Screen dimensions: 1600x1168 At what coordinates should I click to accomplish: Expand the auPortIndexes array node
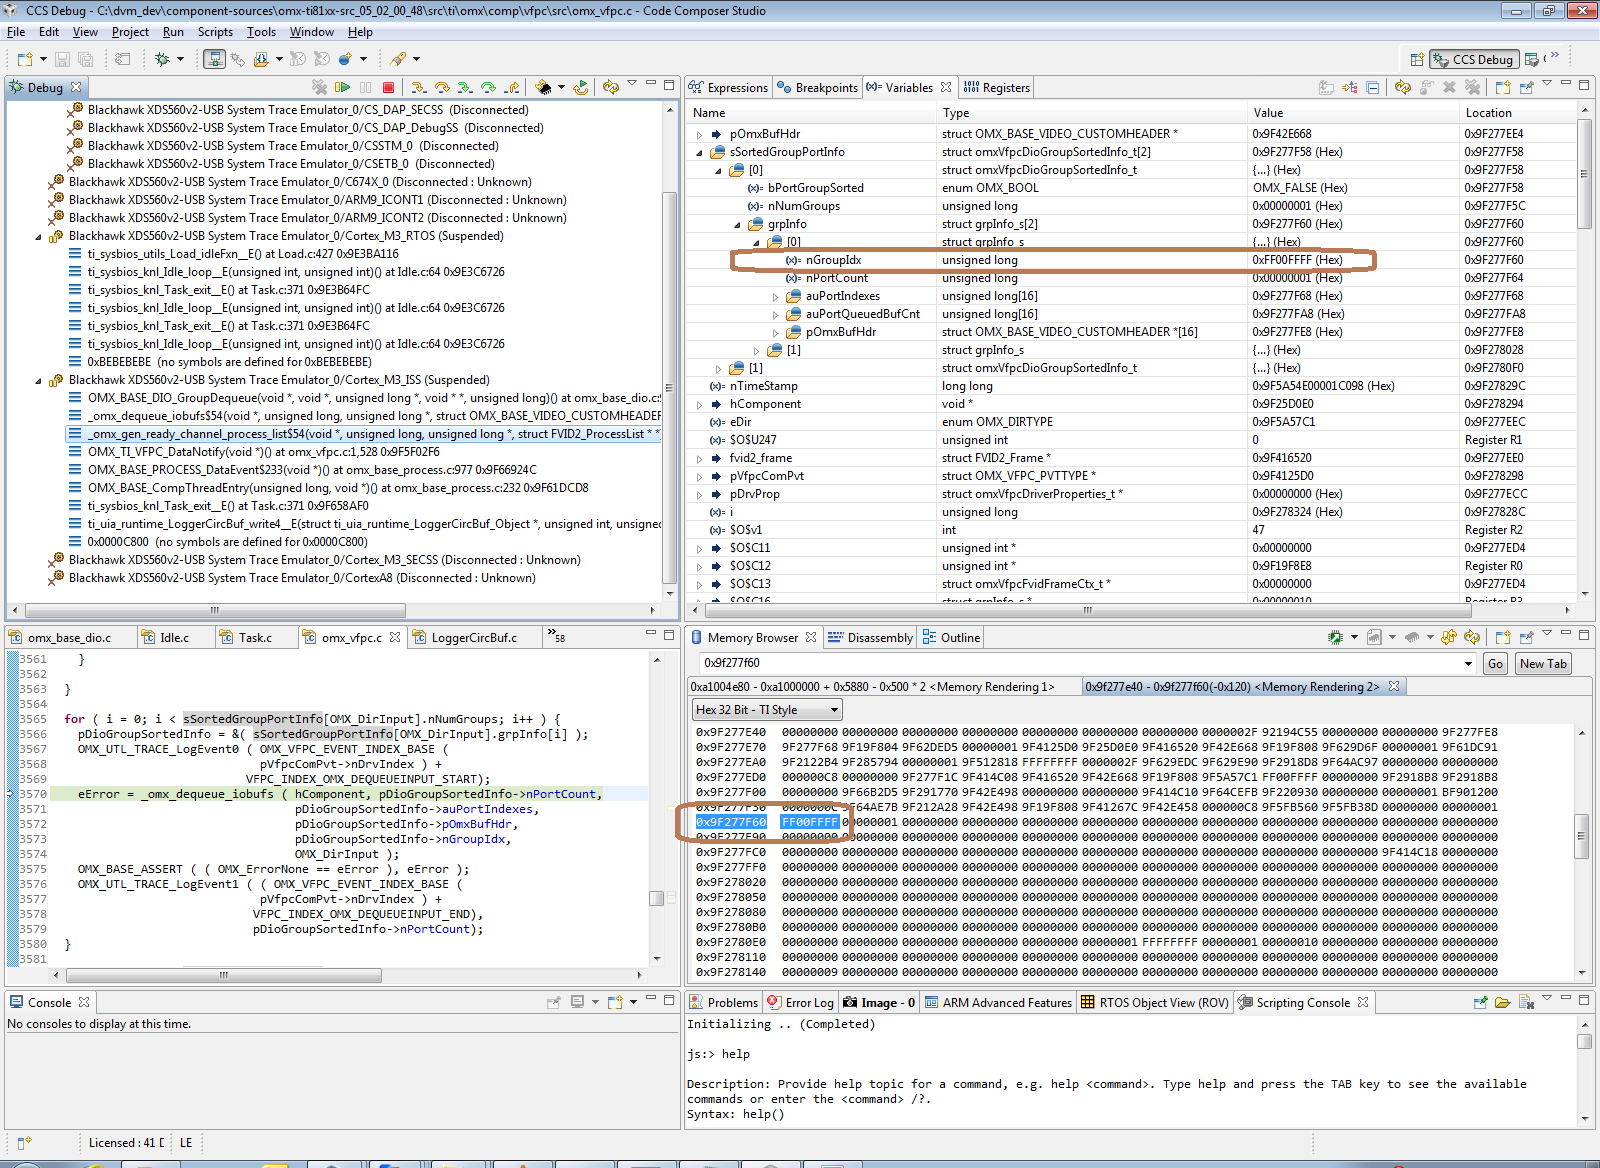[776, 297]
